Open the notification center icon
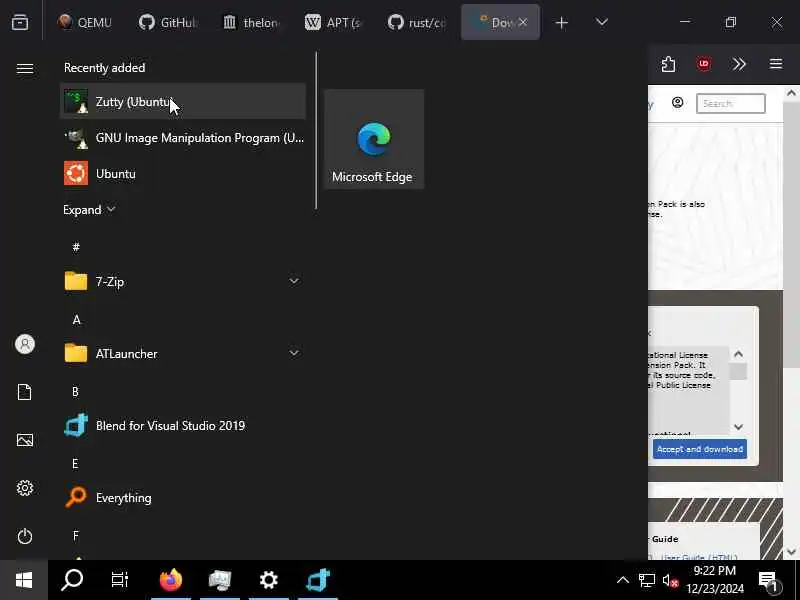Screen dimensions: 800x600 (x=768, y=581)
